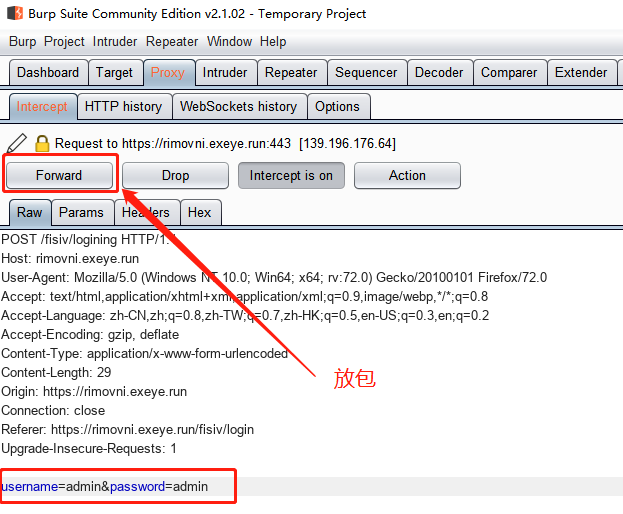Click the Accept-Language header line
The width and height of the screenshot is (623, 514).
[245, 315]
